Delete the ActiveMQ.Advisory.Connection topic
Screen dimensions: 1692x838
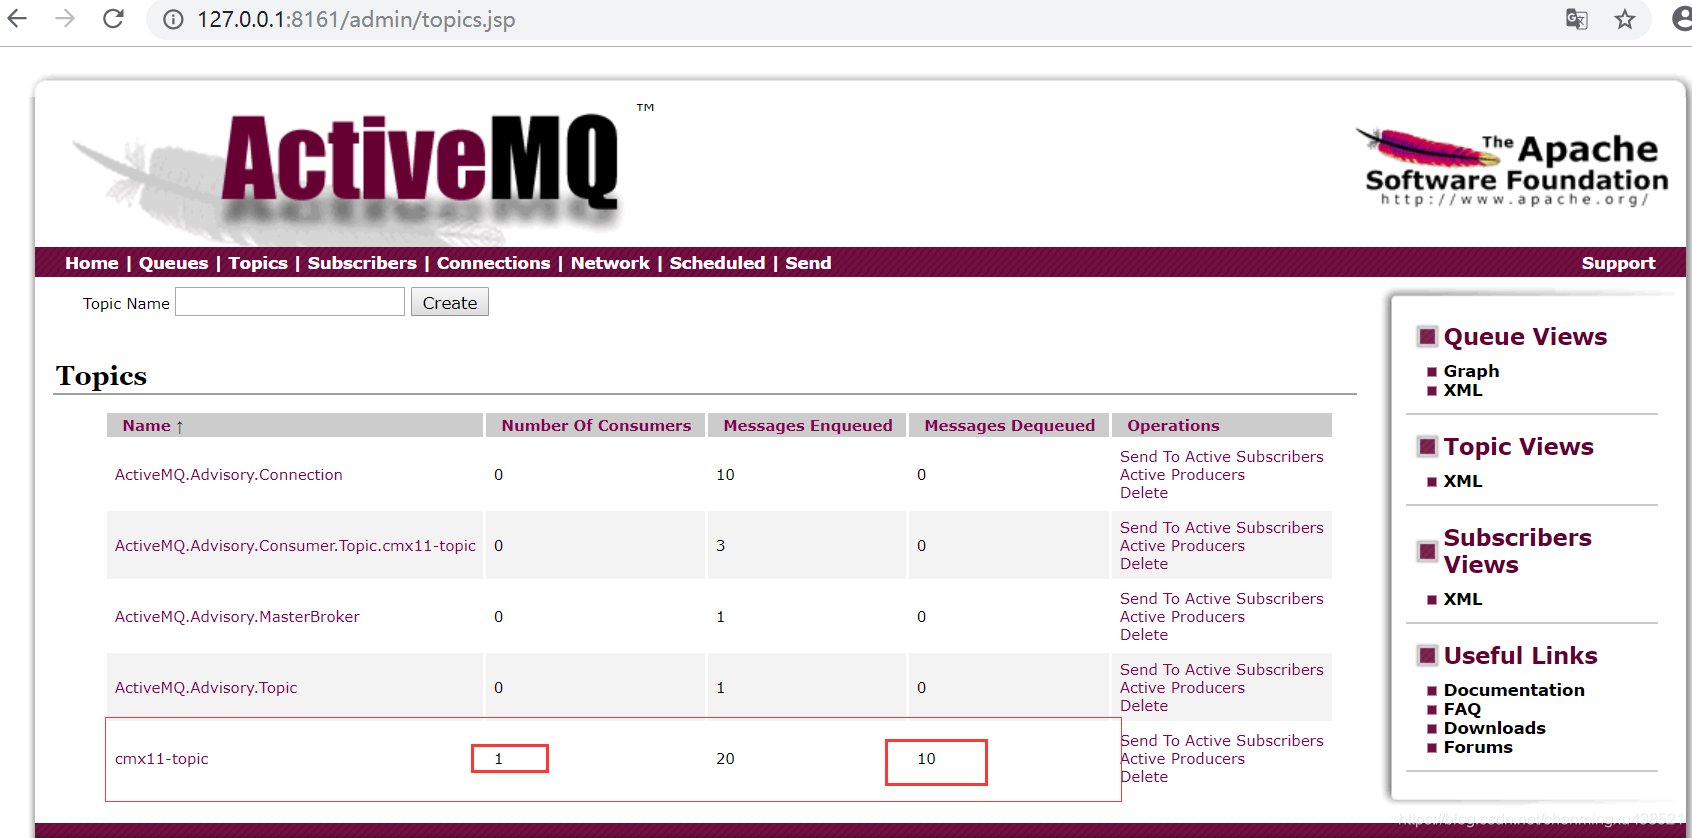tap(1144, 493)
